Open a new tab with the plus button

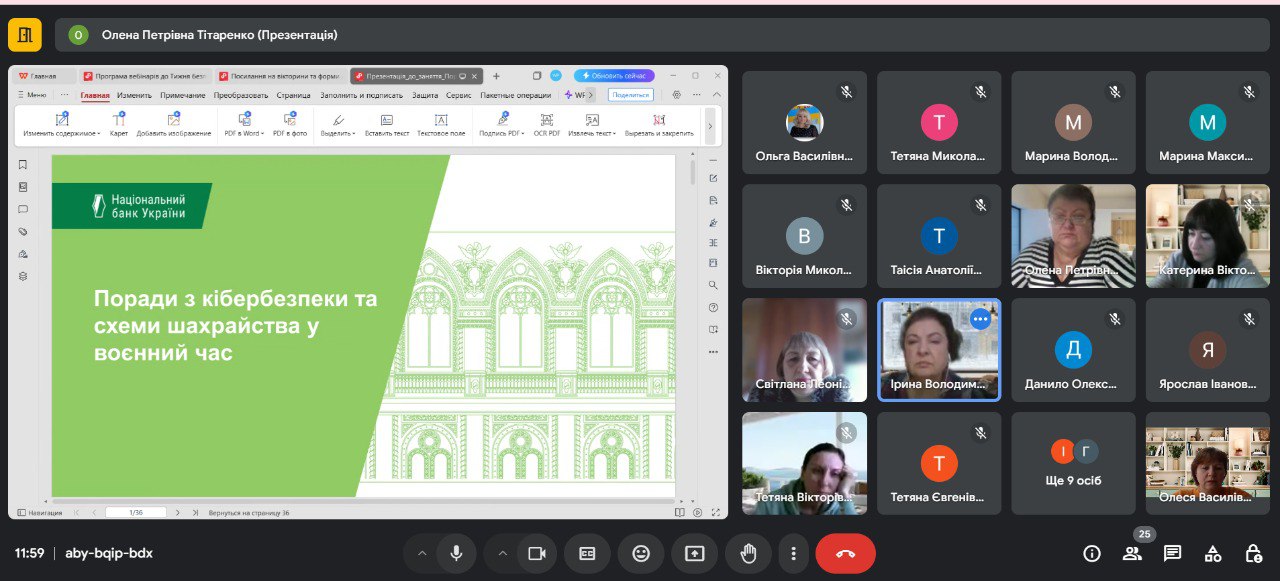(x=496, y=76)
